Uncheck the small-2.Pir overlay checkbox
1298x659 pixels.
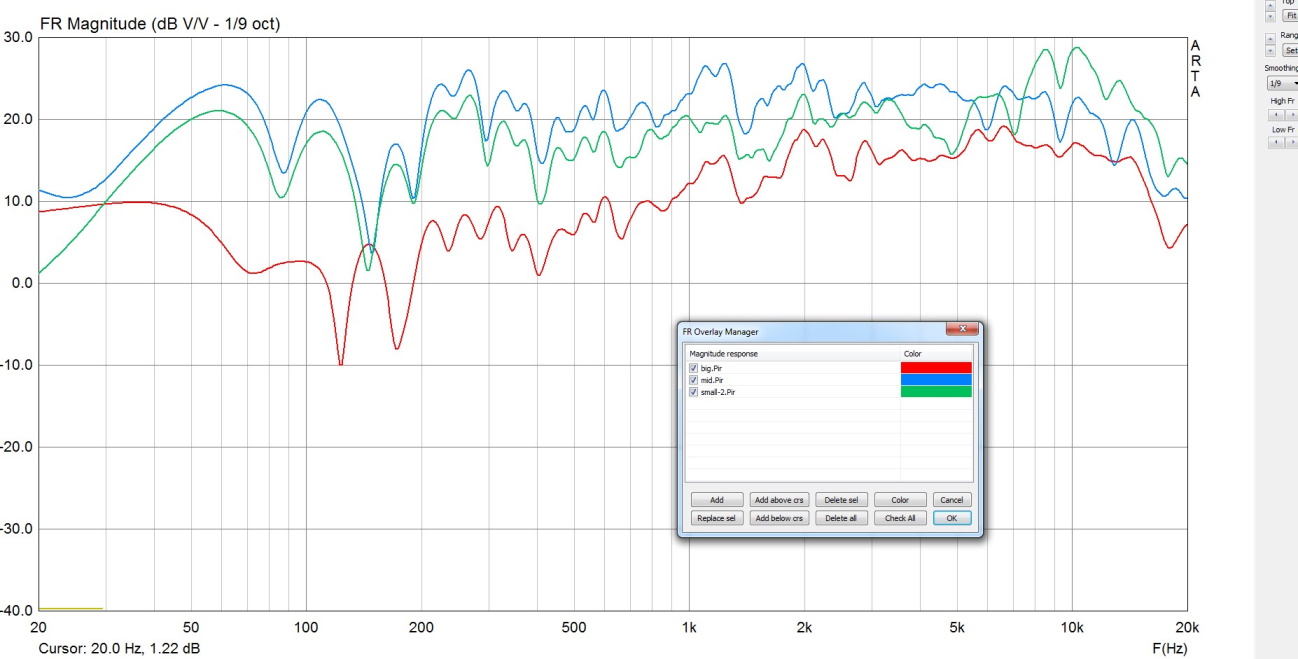pyautogui.click(x=693, y=392)
